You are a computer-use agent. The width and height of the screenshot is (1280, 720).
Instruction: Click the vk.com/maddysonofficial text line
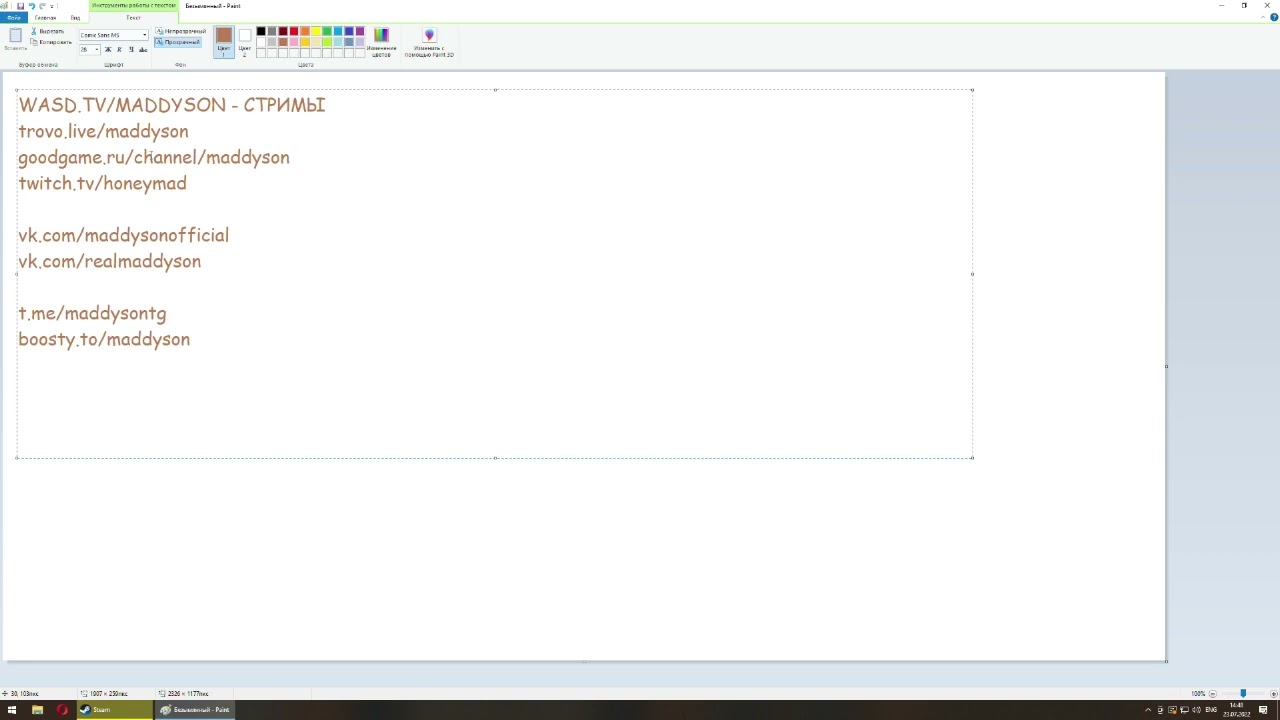click(123, 236)
